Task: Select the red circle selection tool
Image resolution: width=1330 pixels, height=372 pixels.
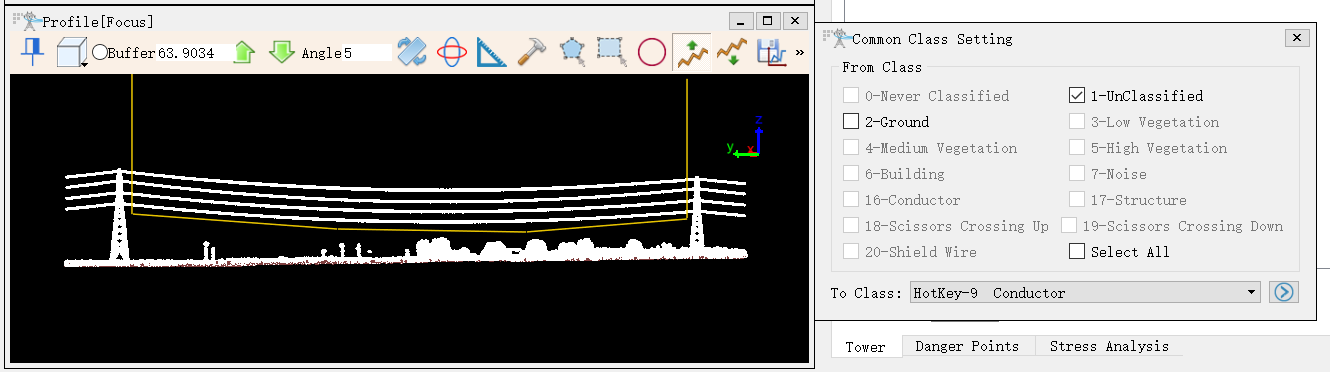Action: coord(651,52)
